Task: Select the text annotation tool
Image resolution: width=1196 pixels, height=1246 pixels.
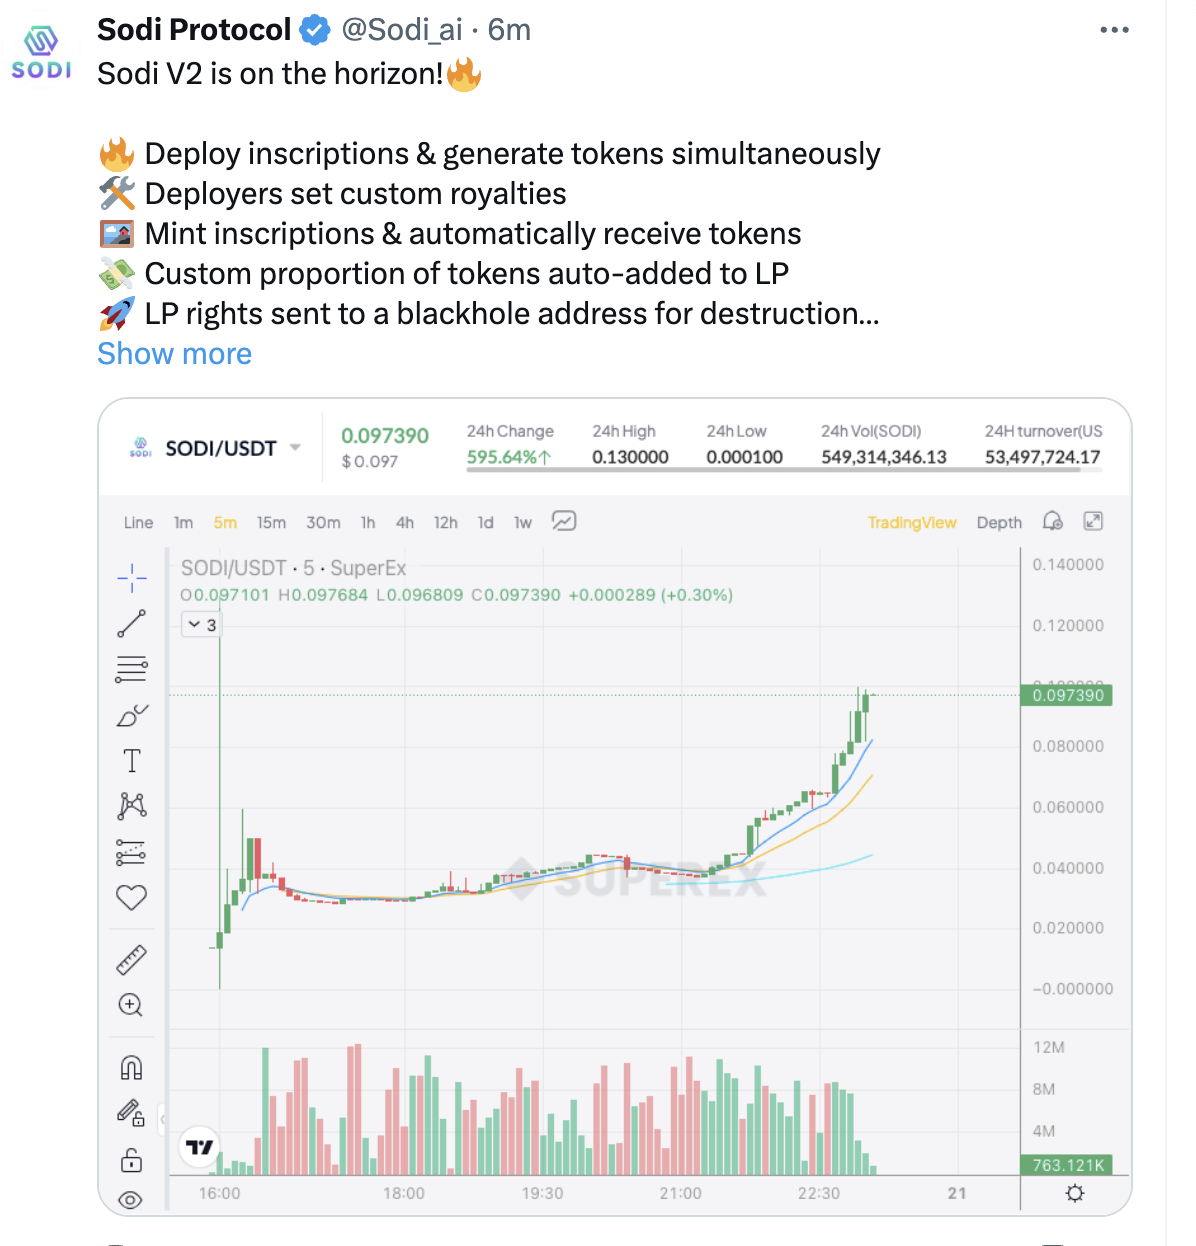Action: pyautogui.click(x=131, y=761)
